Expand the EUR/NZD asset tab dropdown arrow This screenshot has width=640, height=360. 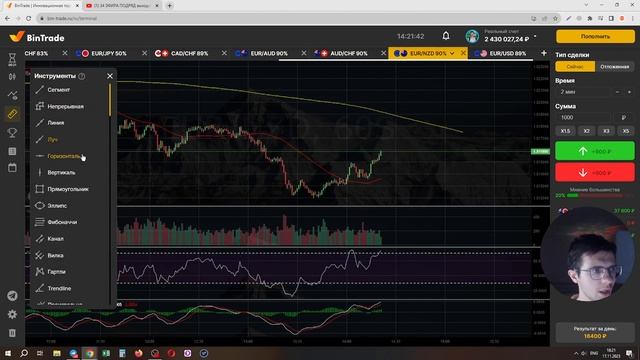[x=452, y=53]
